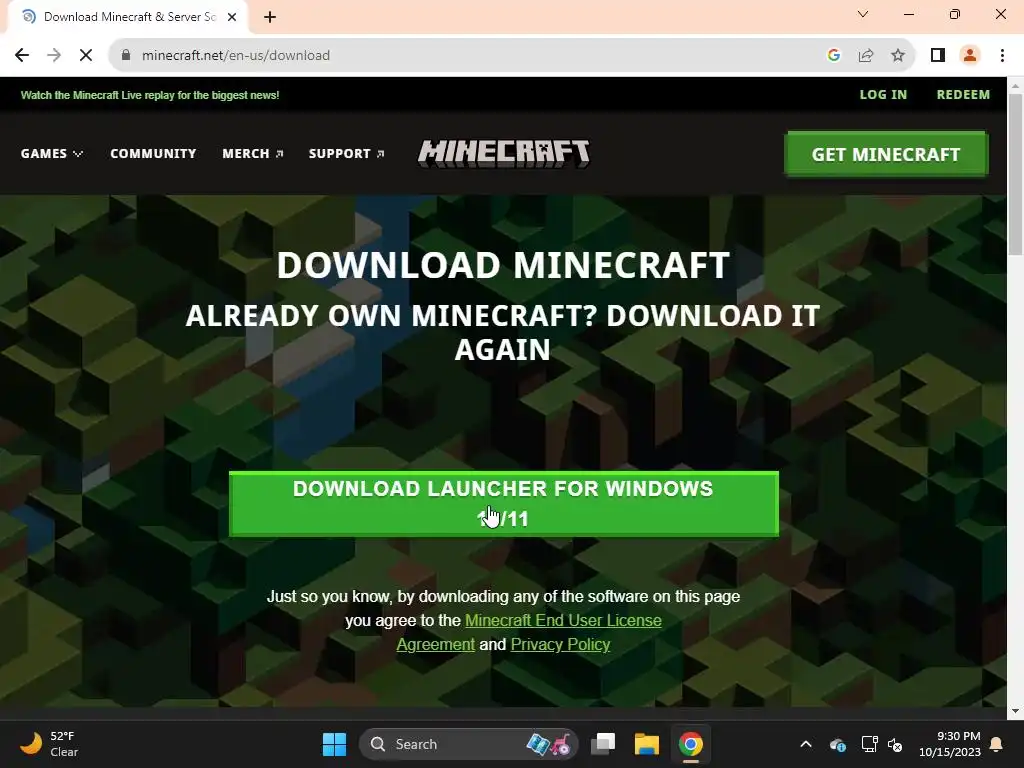Viewport: 1024px width, 768px height.
Task: Open File Explorer from the taskbar
Action: 647,744
